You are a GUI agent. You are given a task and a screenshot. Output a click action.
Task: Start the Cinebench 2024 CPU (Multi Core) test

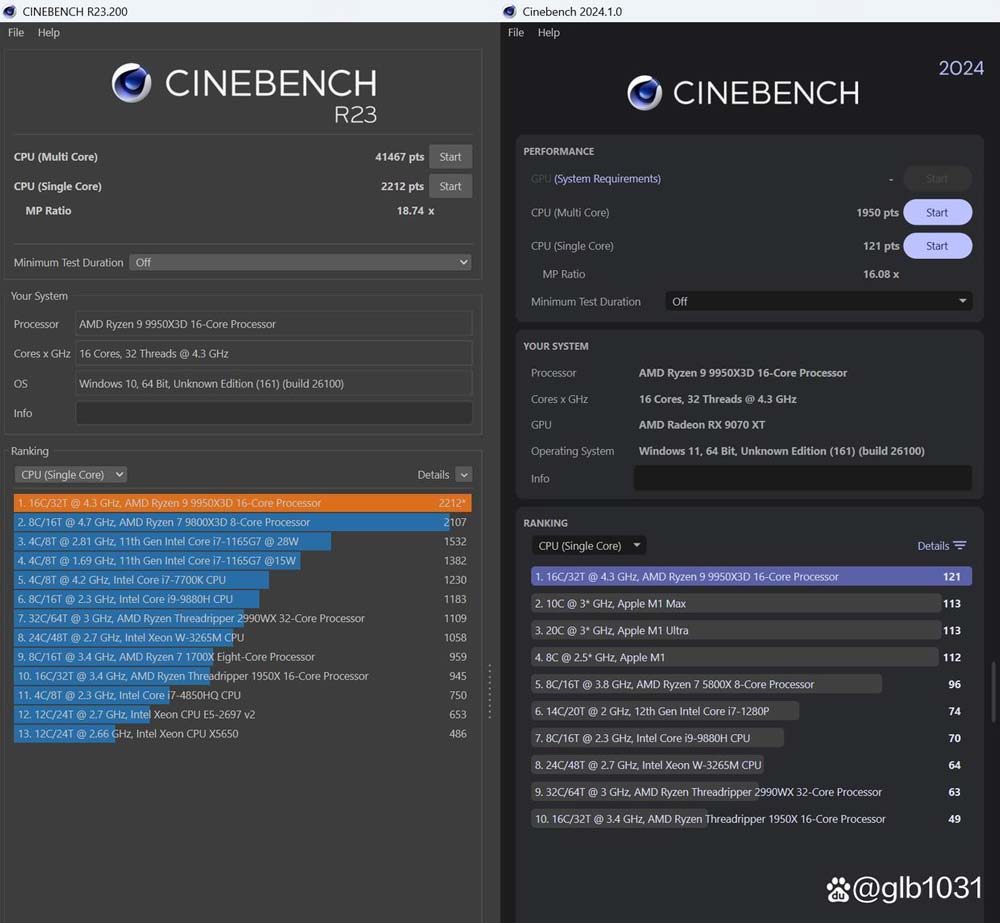point(938,212)
